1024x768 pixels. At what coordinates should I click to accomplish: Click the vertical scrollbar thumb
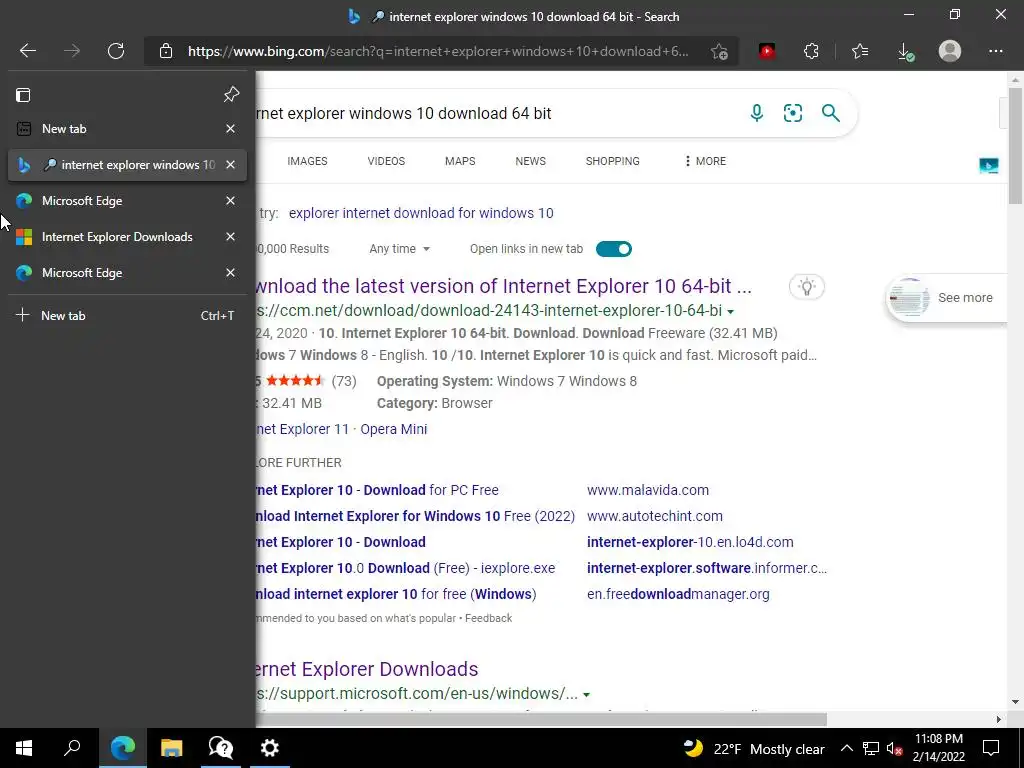pos(1015,145)
